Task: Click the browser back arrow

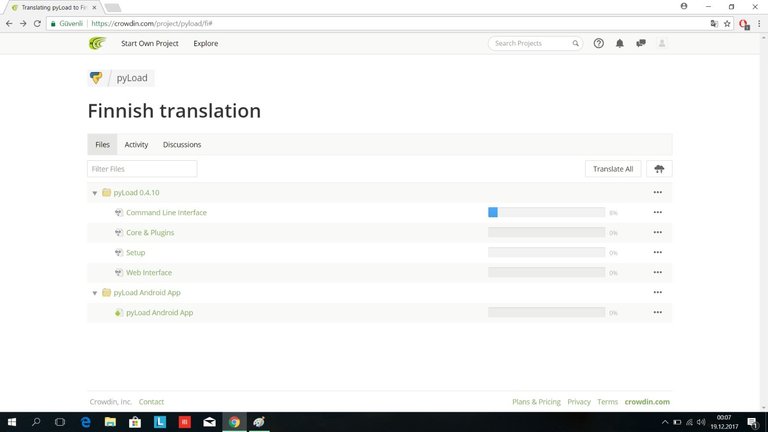Action: pyautogui.click(x=9, y=24)
